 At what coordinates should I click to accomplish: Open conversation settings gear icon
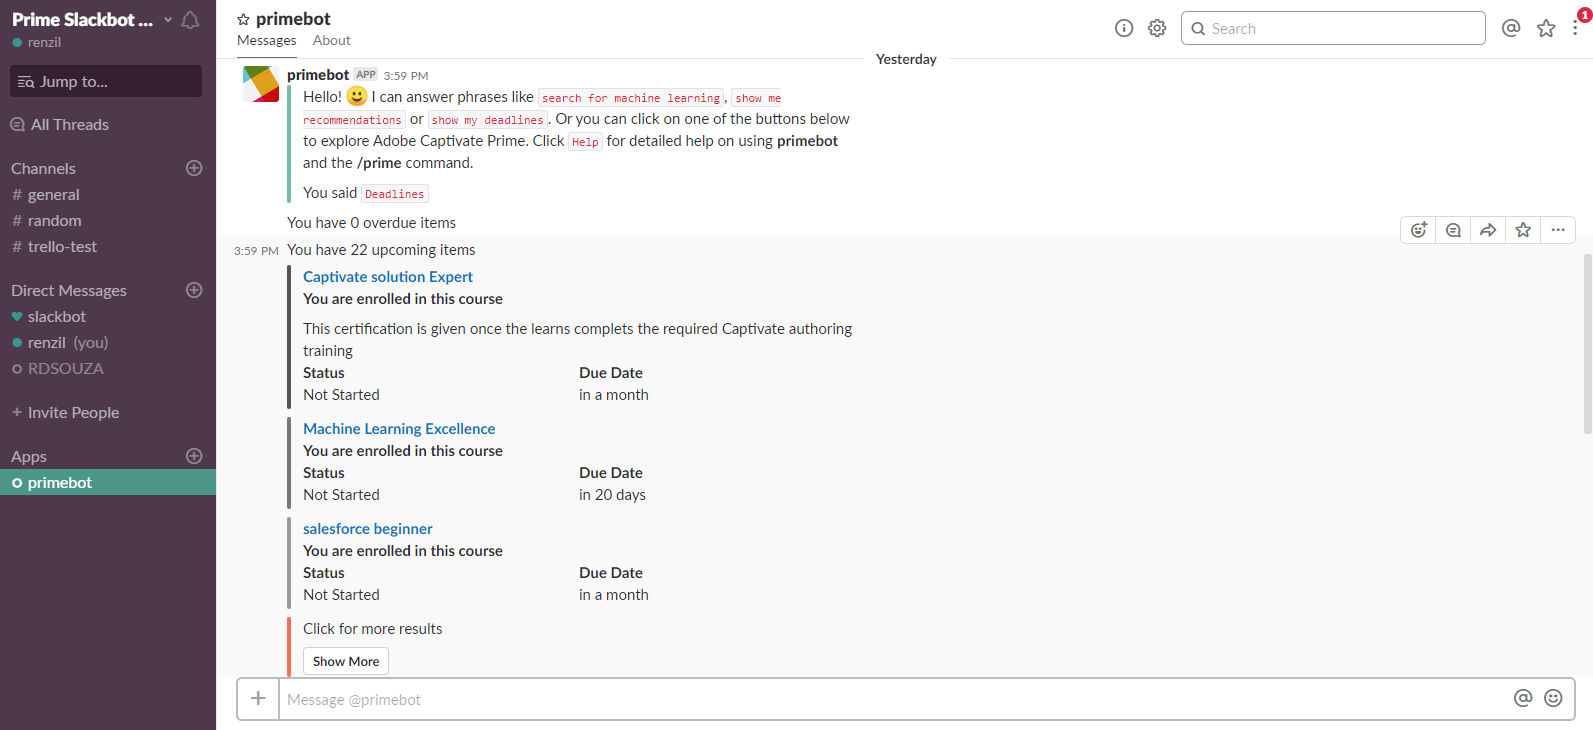1157,28
